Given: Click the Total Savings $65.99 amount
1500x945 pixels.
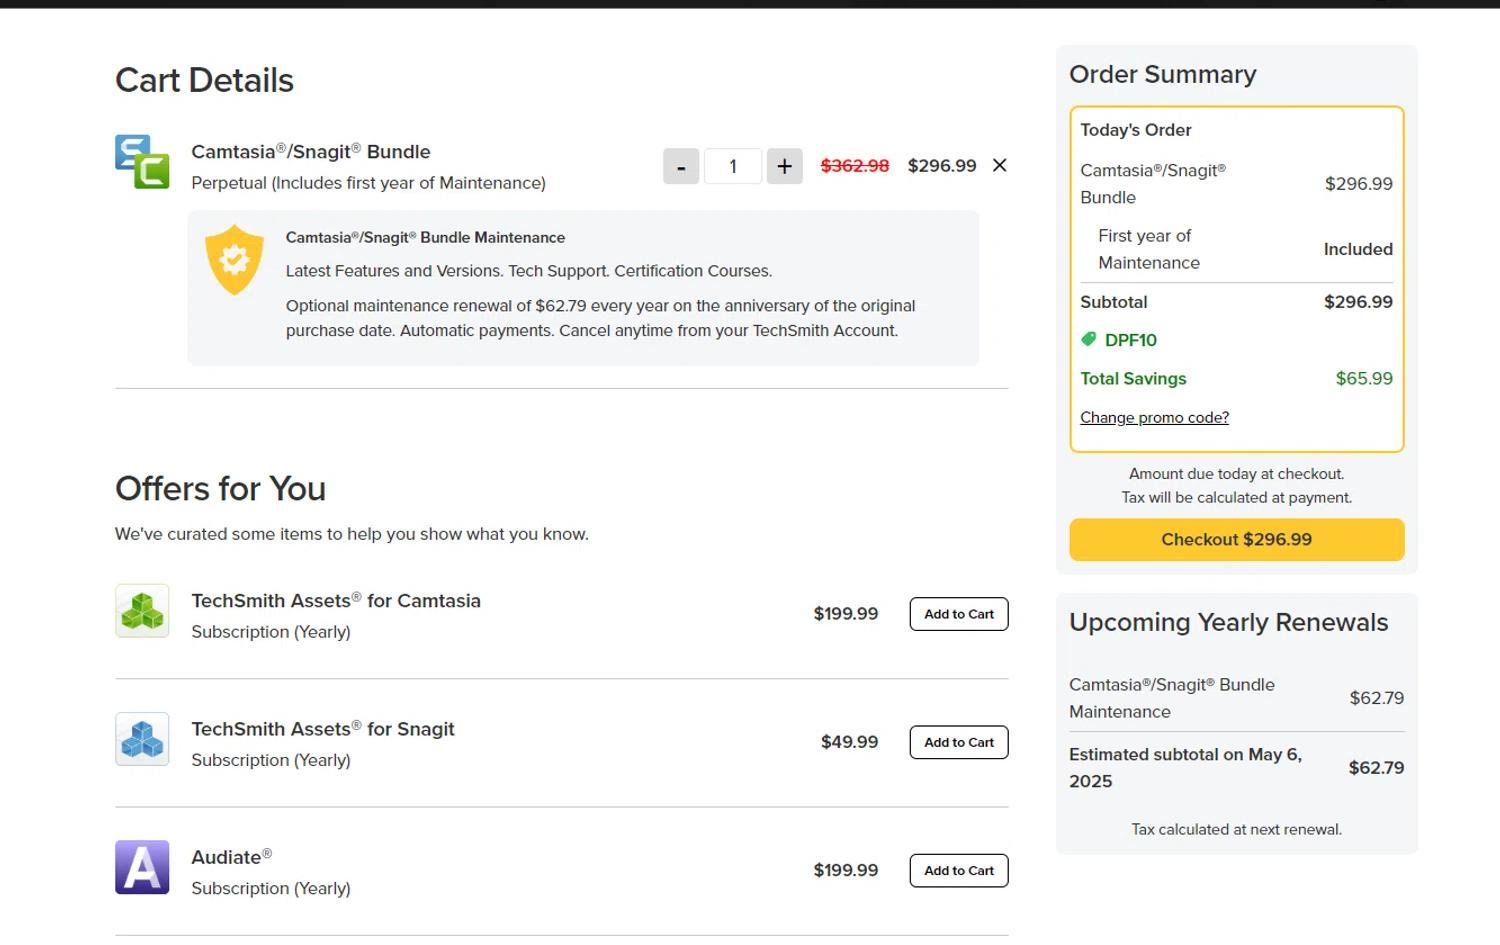Looking at the screenshot, I should [1364, 378].
